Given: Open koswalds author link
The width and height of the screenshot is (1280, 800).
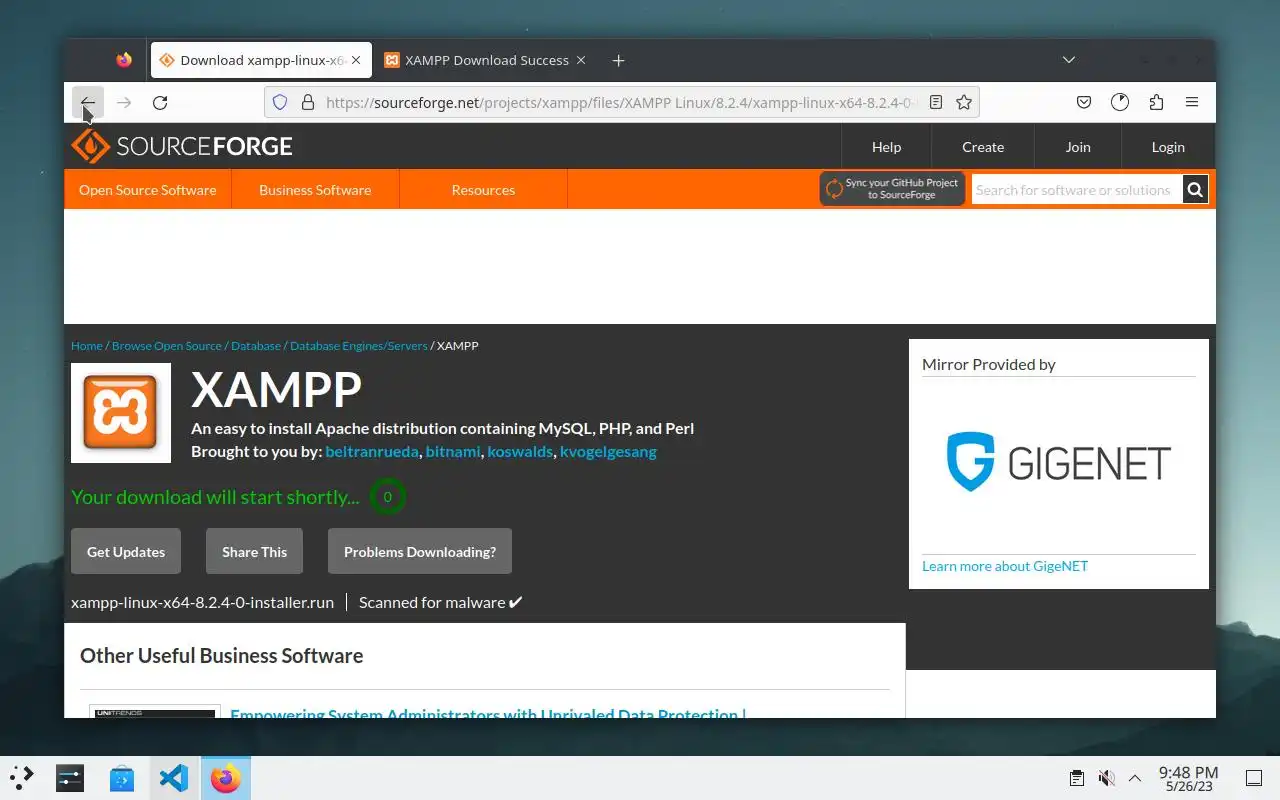Looking at the screenshot, I should (x=520, y=451).
